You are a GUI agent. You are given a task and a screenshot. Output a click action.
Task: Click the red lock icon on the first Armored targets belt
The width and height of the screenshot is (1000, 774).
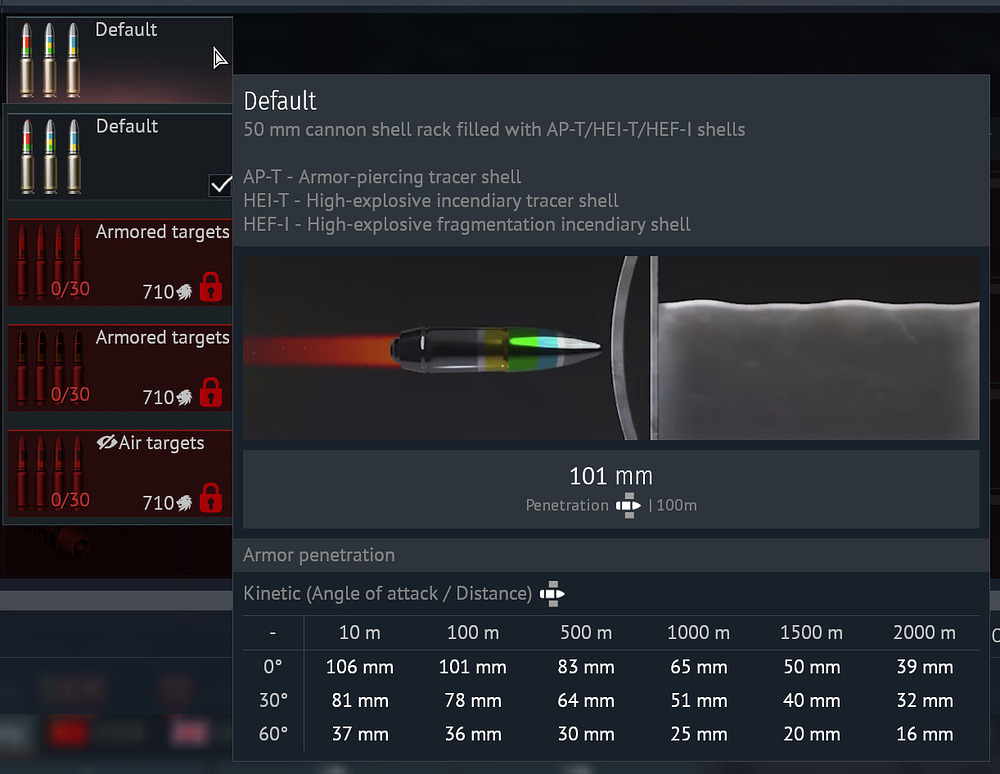click(x=211, y=287)
